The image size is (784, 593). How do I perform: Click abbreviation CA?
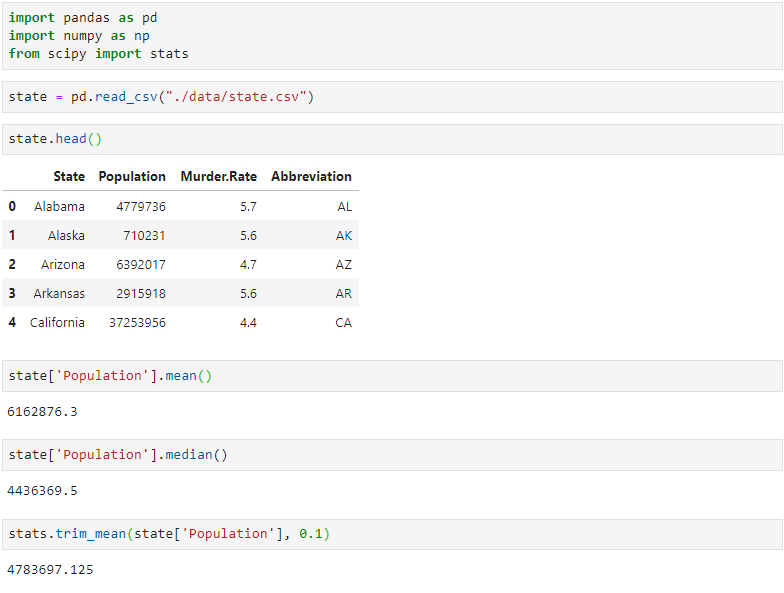(344, 322)
